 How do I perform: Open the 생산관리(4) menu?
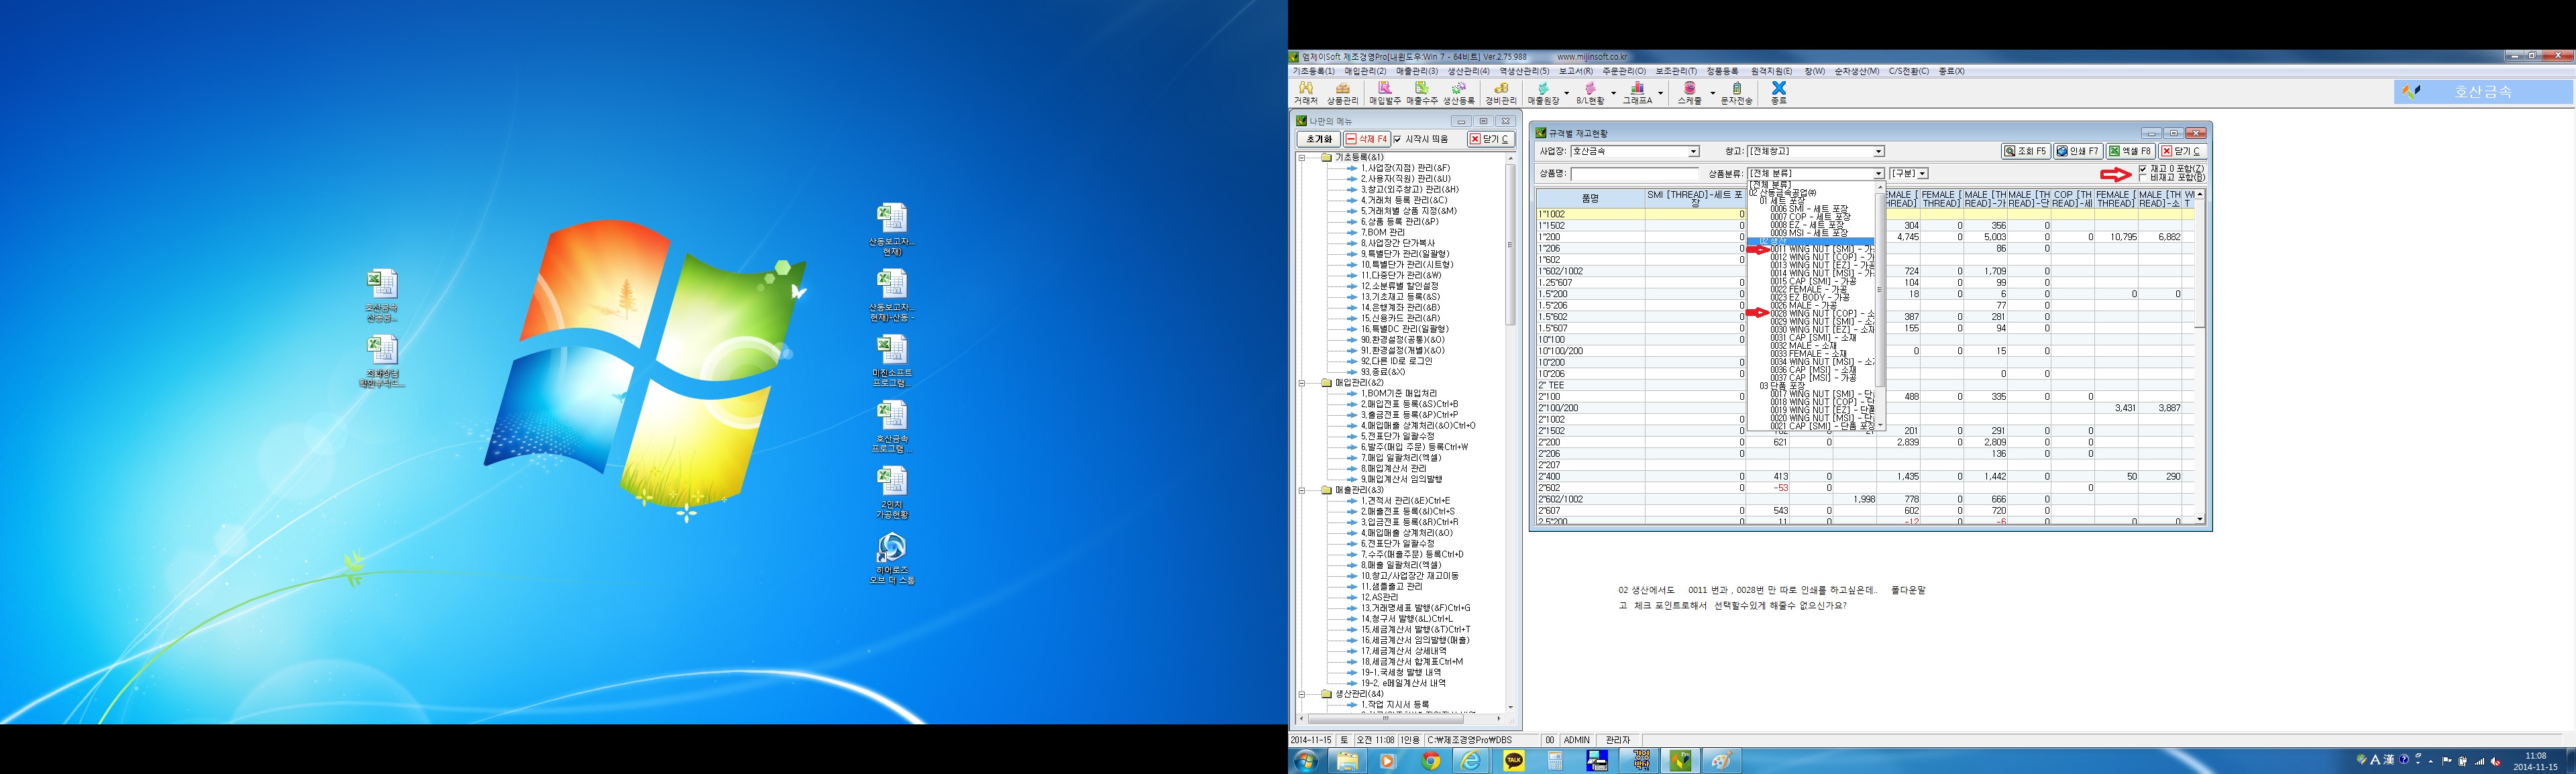tap(1468, 71)
